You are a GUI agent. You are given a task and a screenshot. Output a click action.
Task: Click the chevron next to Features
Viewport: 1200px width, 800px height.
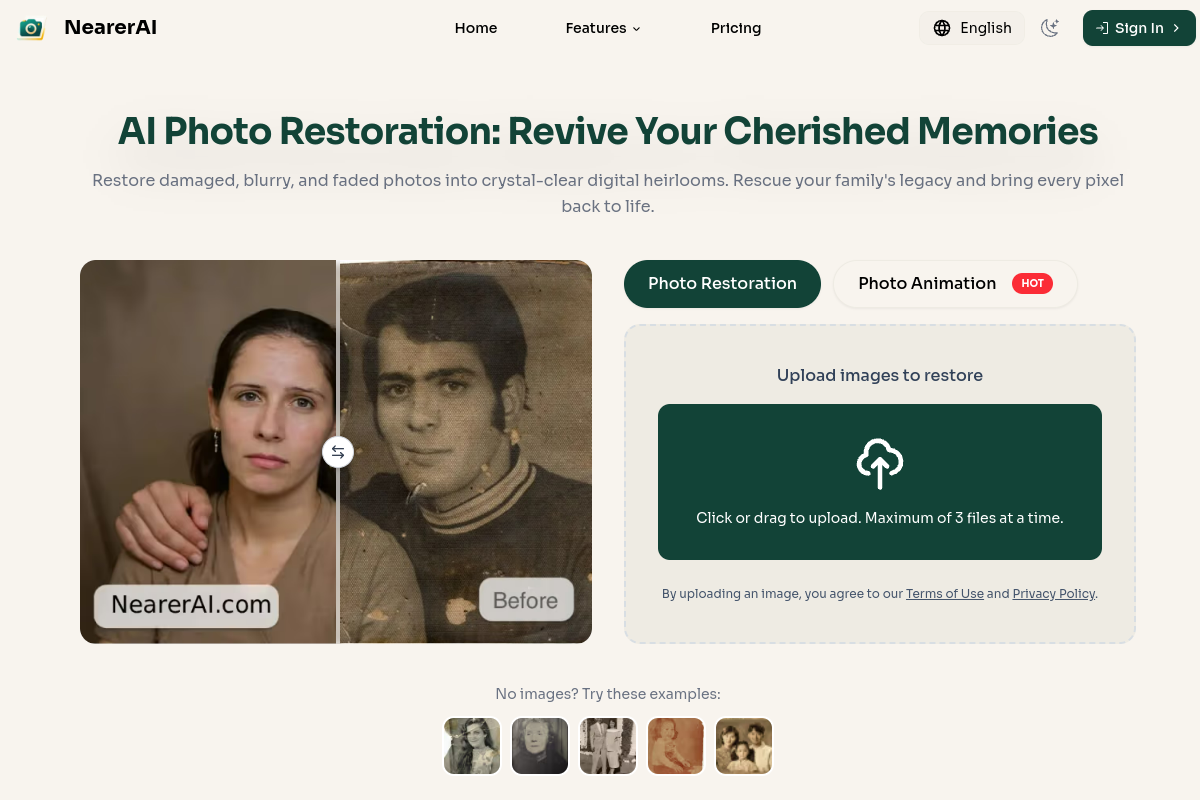click(x=636, y=29)
